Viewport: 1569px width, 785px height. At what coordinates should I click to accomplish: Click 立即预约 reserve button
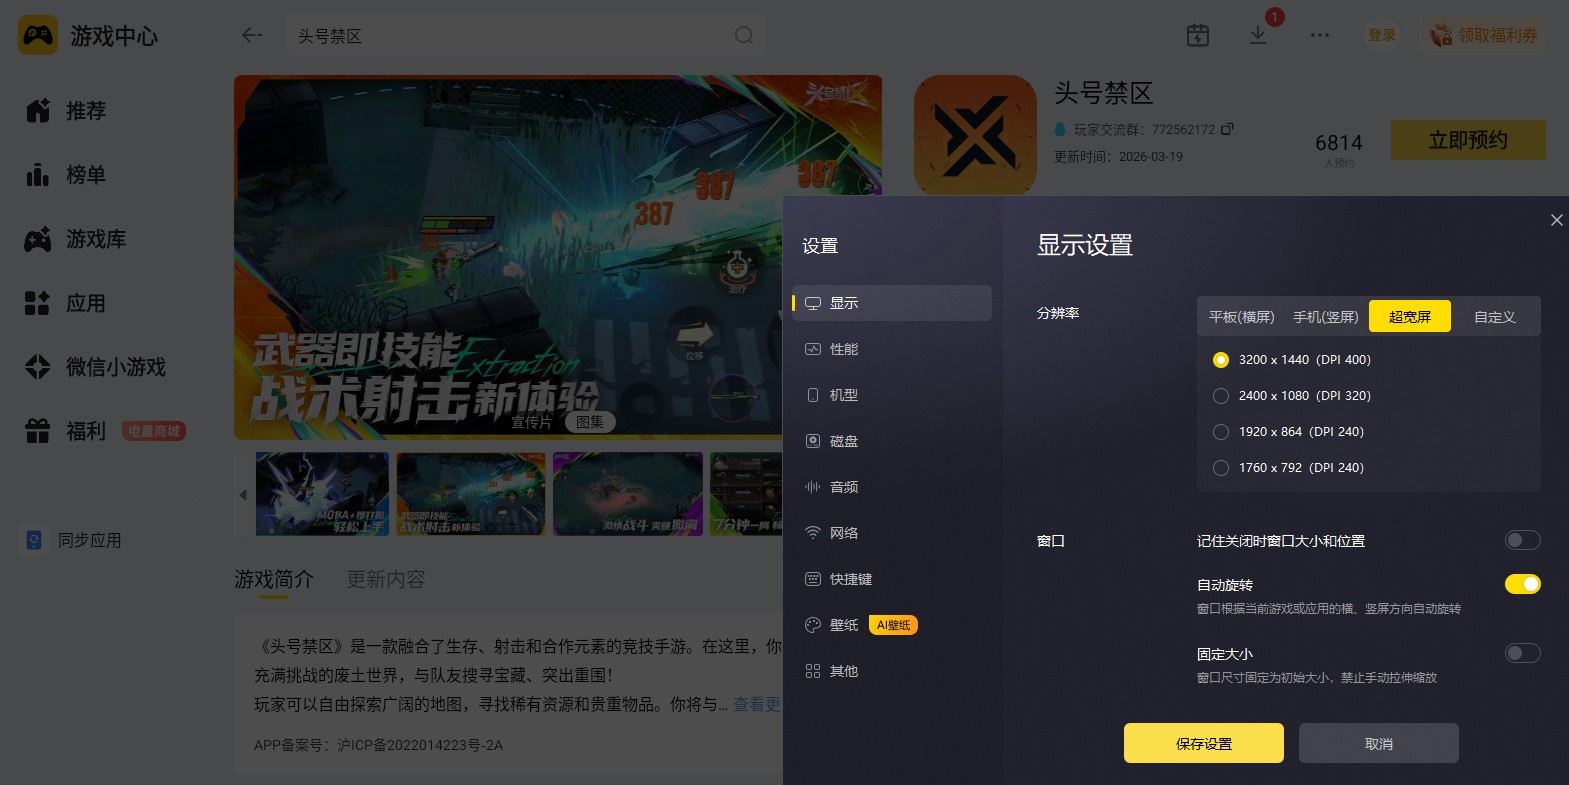click(x=1468, y=140)
